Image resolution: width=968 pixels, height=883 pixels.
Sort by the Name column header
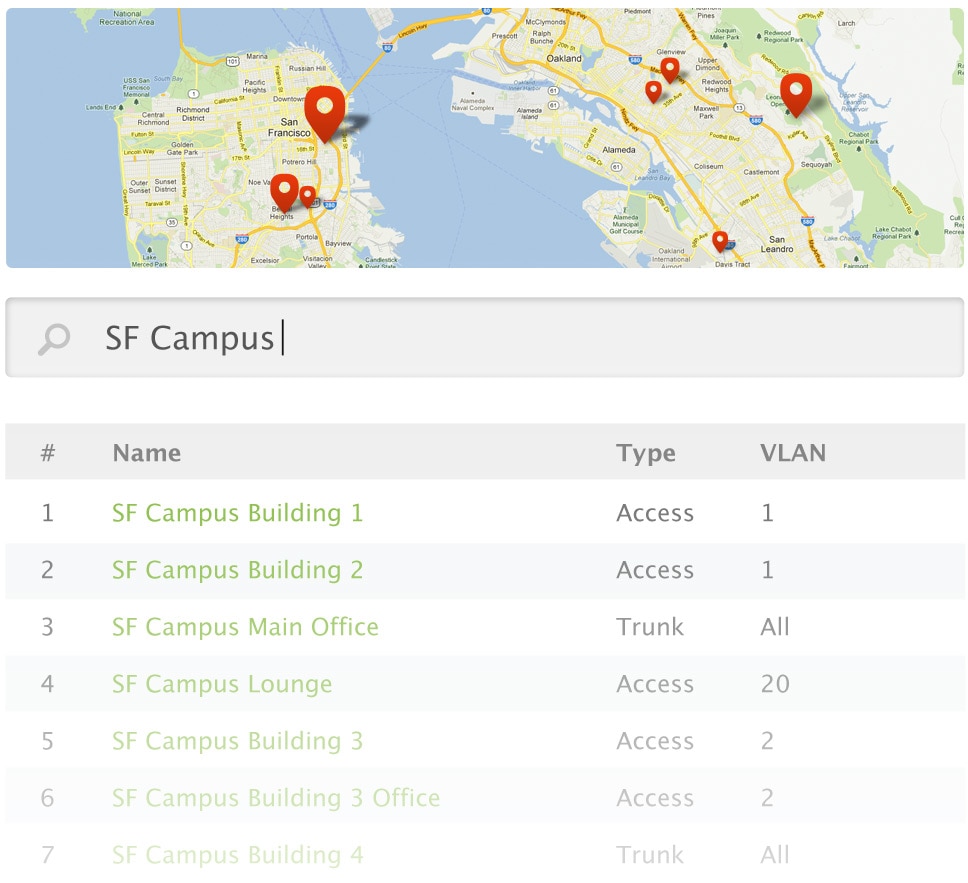147,453
